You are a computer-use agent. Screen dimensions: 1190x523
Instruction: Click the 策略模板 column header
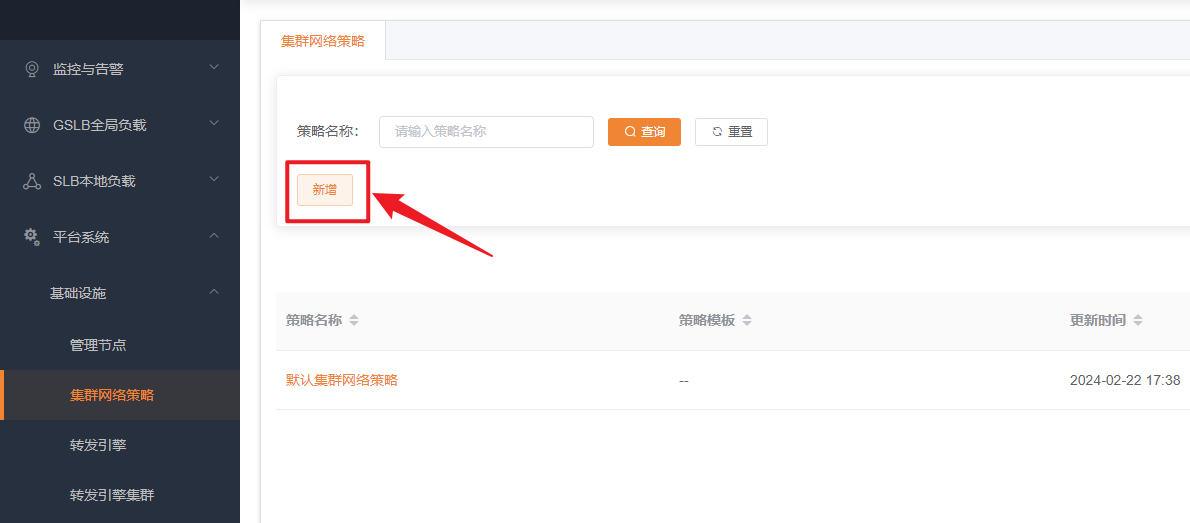click(707, 320)
